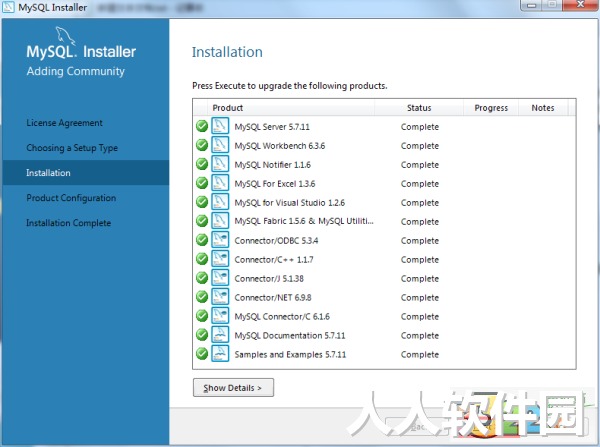The width and height of the screenshot is (600, 447).
Task: Click the MySQL For Excel 1.3.6 product icon
Action: [220, 183]
